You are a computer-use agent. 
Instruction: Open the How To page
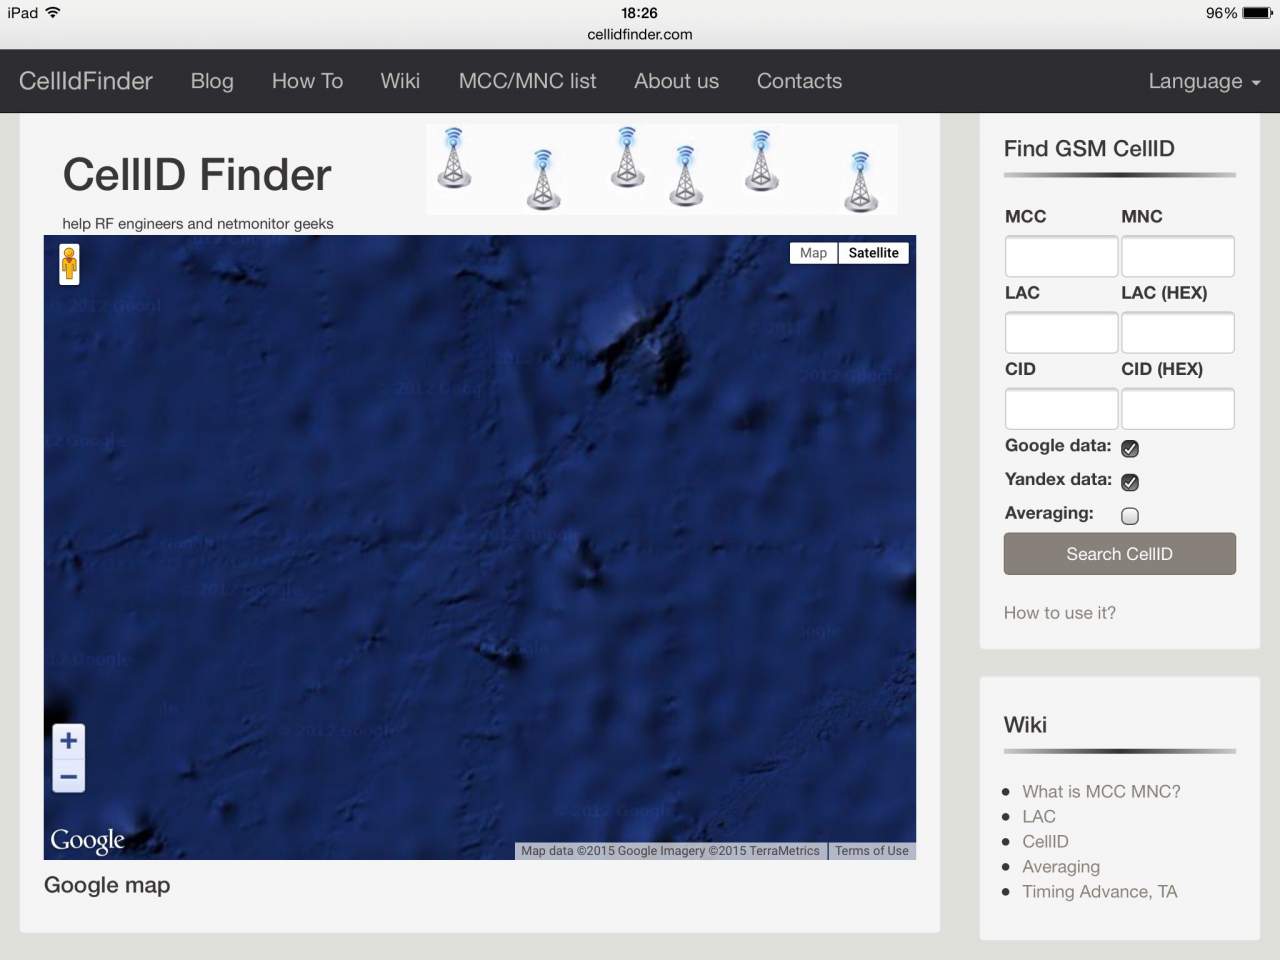click(x=307, y=81)
